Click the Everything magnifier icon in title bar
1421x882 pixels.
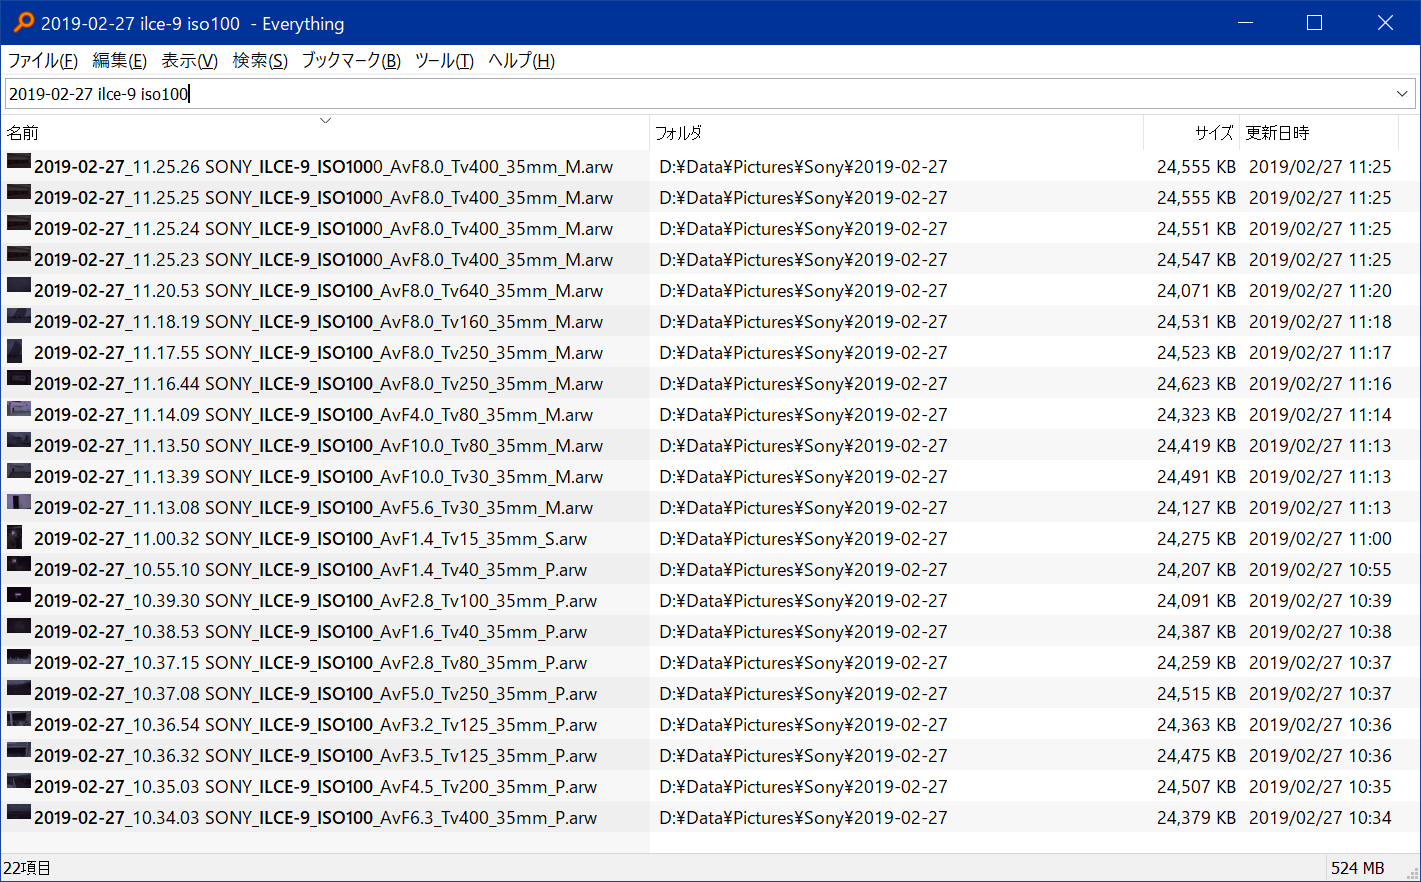pos(22,22)
